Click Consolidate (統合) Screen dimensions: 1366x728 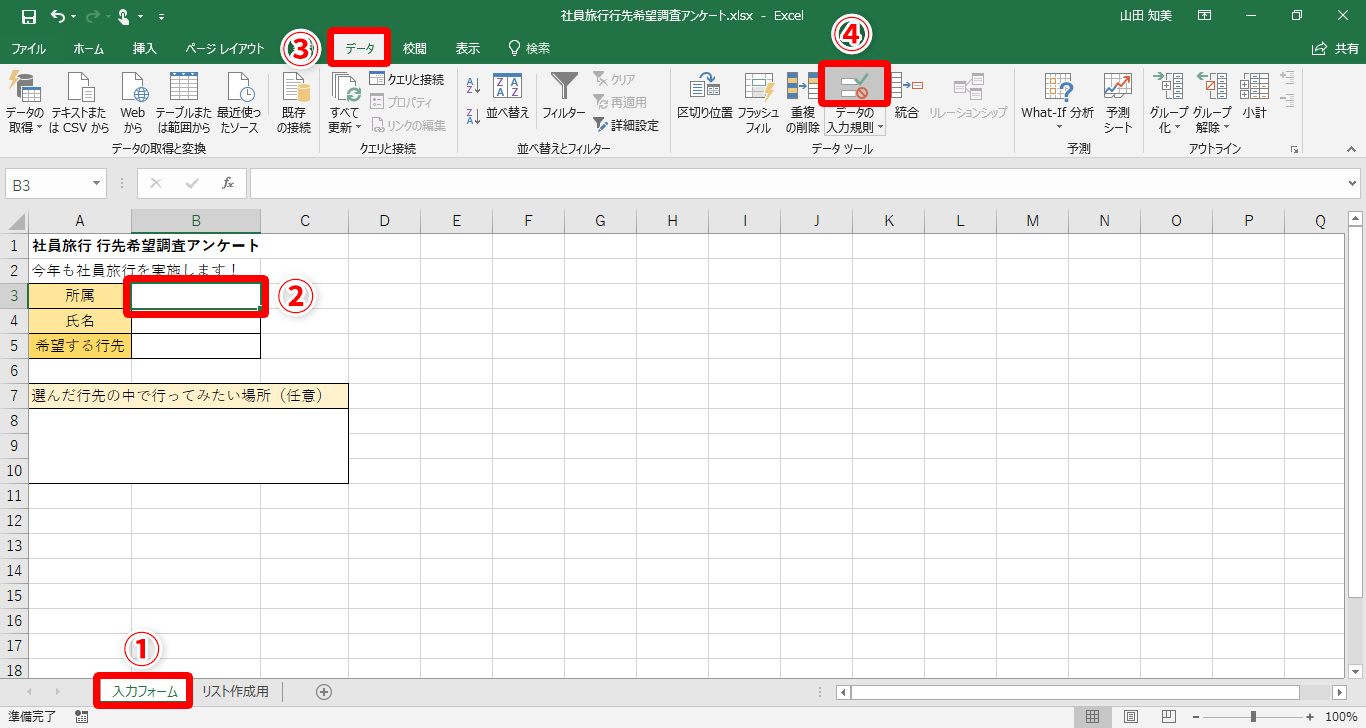pyautogui.click(x=906, y=98)
